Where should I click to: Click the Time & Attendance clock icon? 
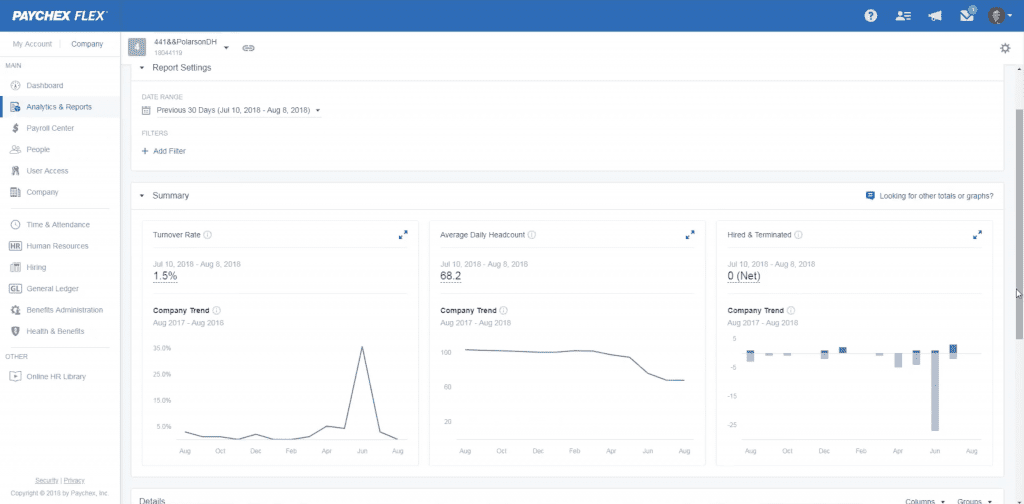click(16, 225)
